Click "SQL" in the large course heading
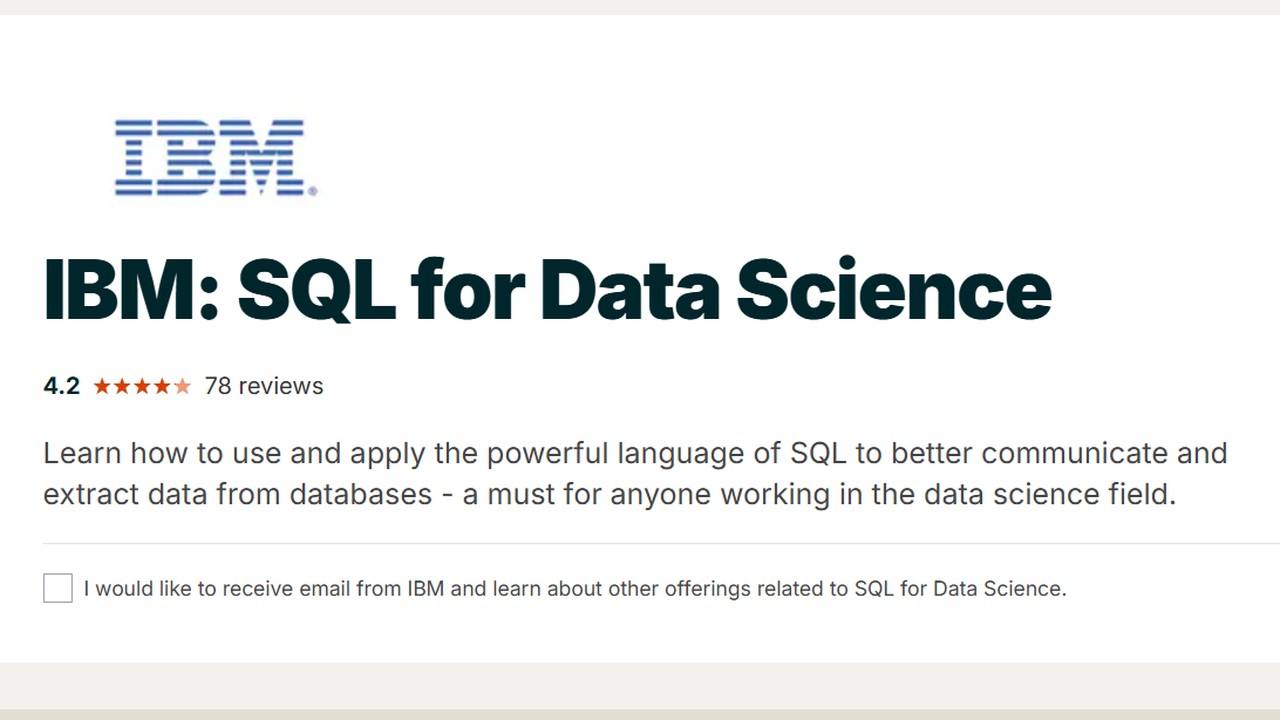This screenshot has width=1280, height=720. pyautogui.click(x=316, y=290)
